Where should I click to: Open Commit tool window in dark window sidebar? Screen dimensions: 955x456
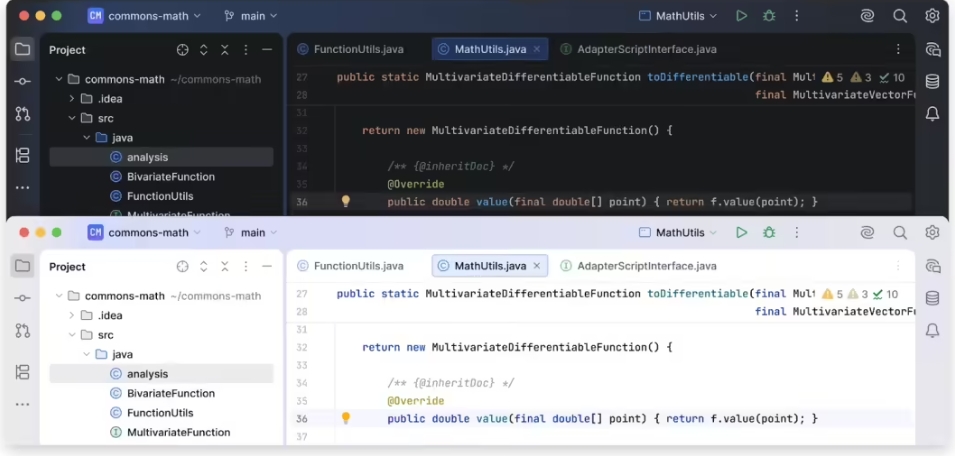22,81
